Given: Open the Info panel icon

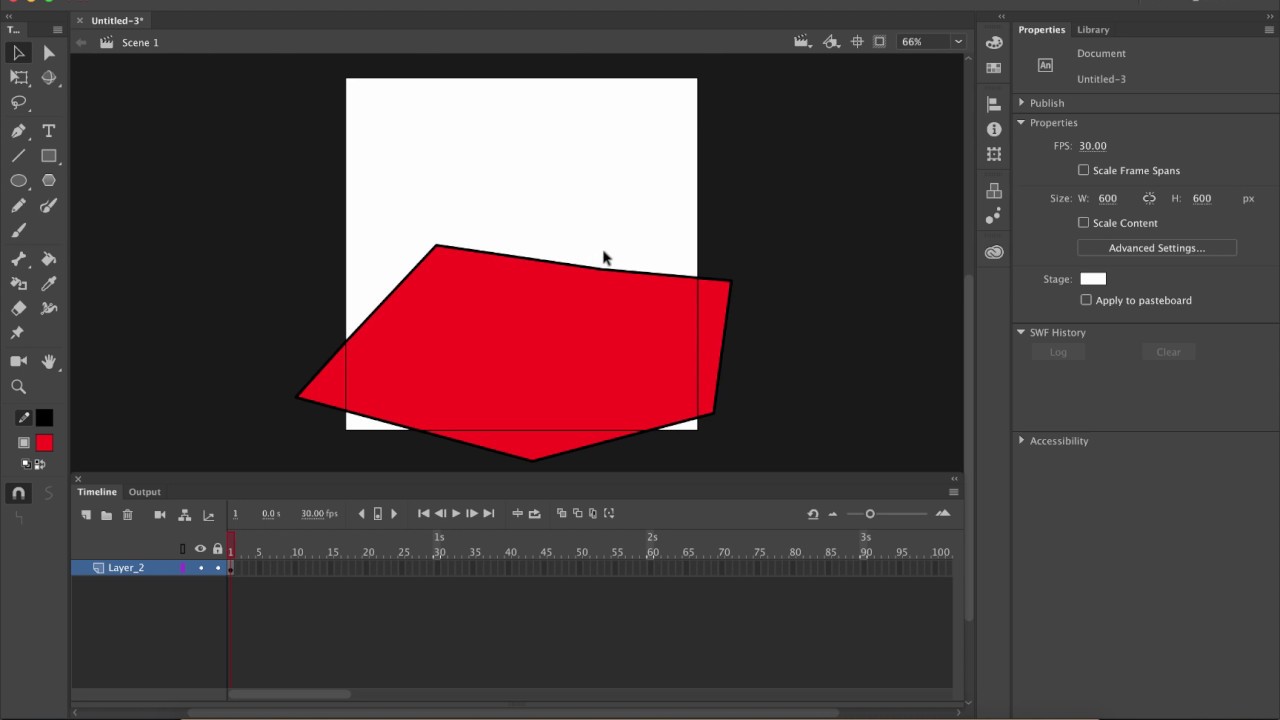Looking at the screenshot, I should [994, 129].
